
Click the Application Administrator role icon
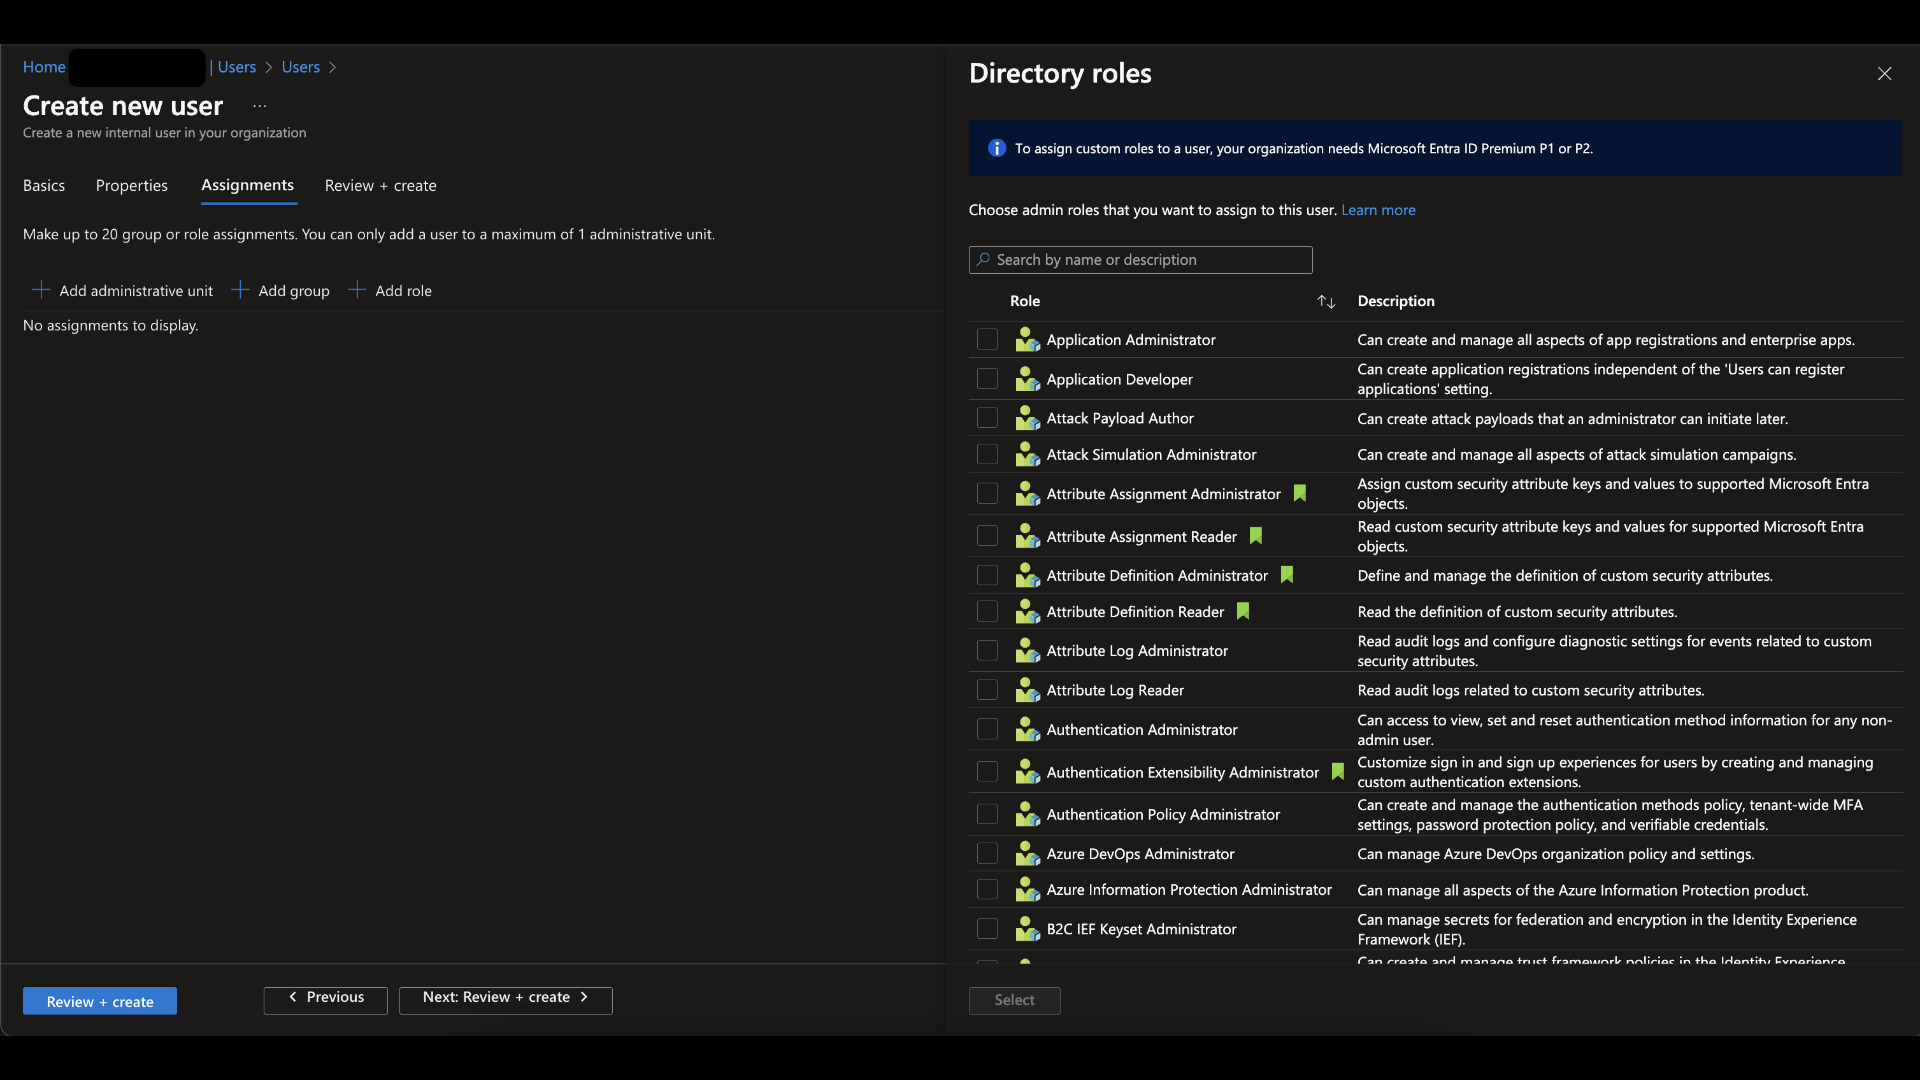tap(1027, 340)
